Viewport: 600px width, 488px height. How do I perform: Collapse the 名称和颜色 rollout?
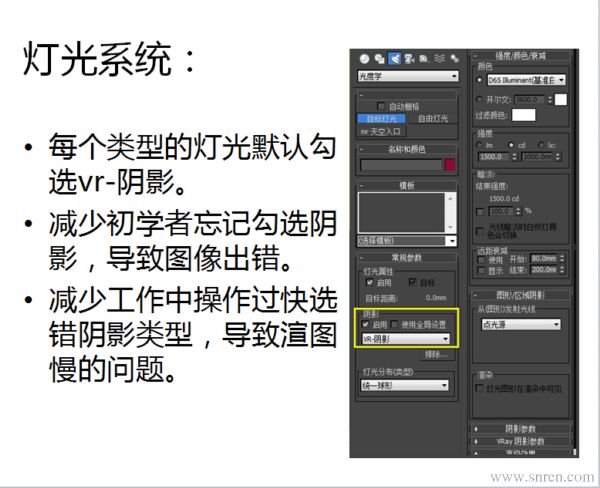[407, 149]
